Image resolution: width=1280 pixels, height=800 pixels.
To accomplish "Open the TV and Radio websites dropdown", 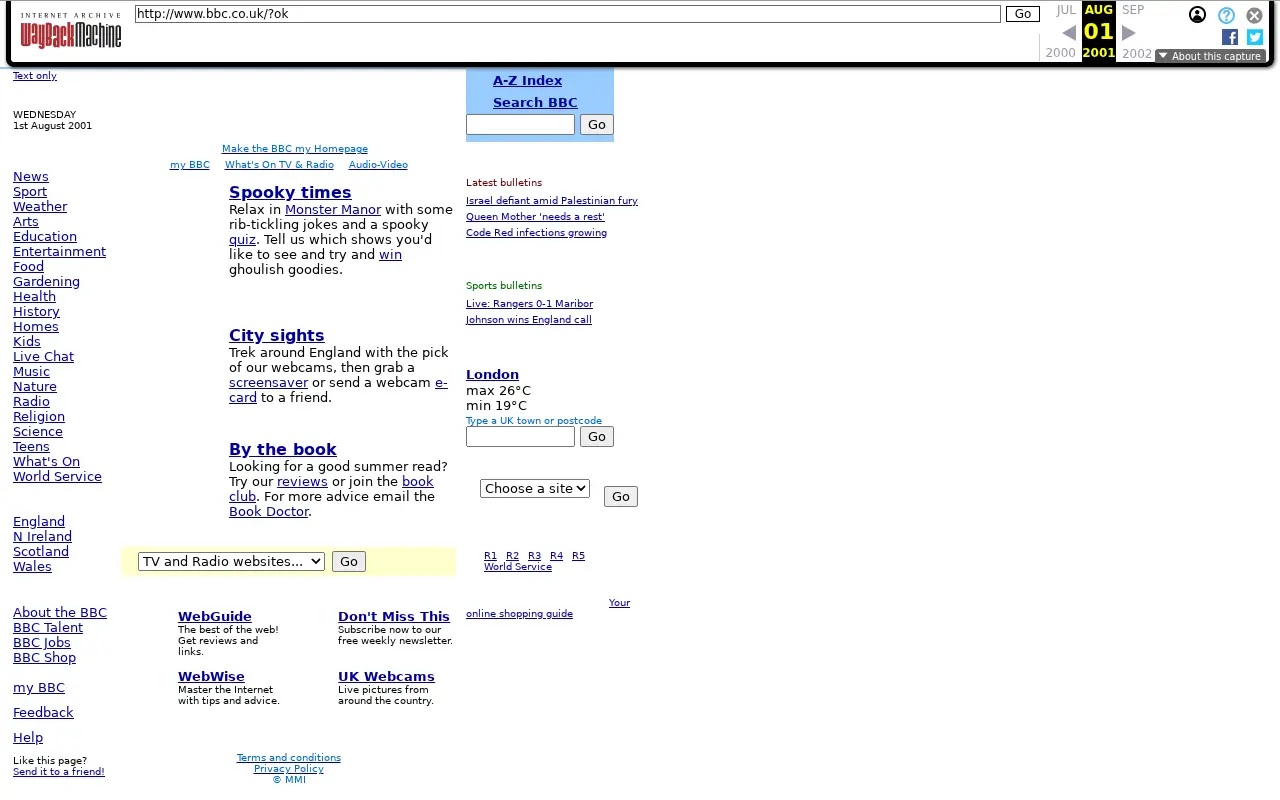I will point(231,561).
